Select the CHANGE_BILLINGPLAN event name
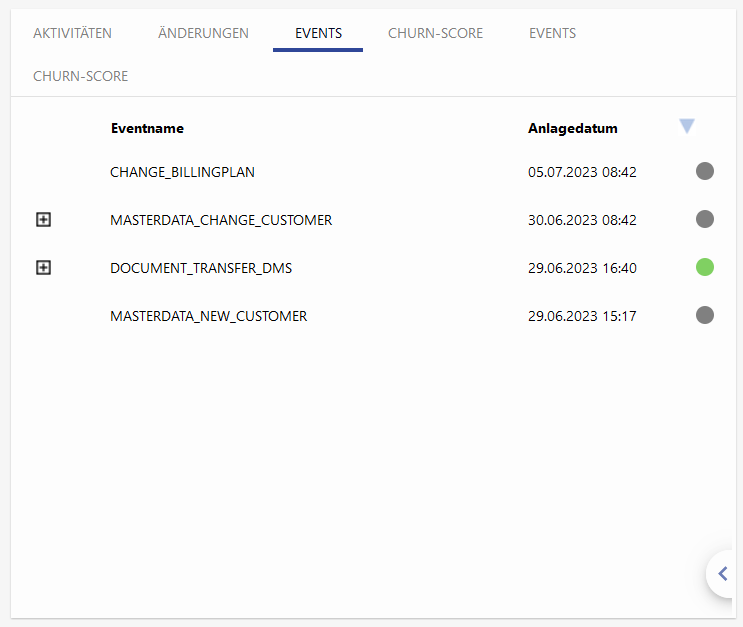This screenshot has height=627, width=743. (182, 172)
